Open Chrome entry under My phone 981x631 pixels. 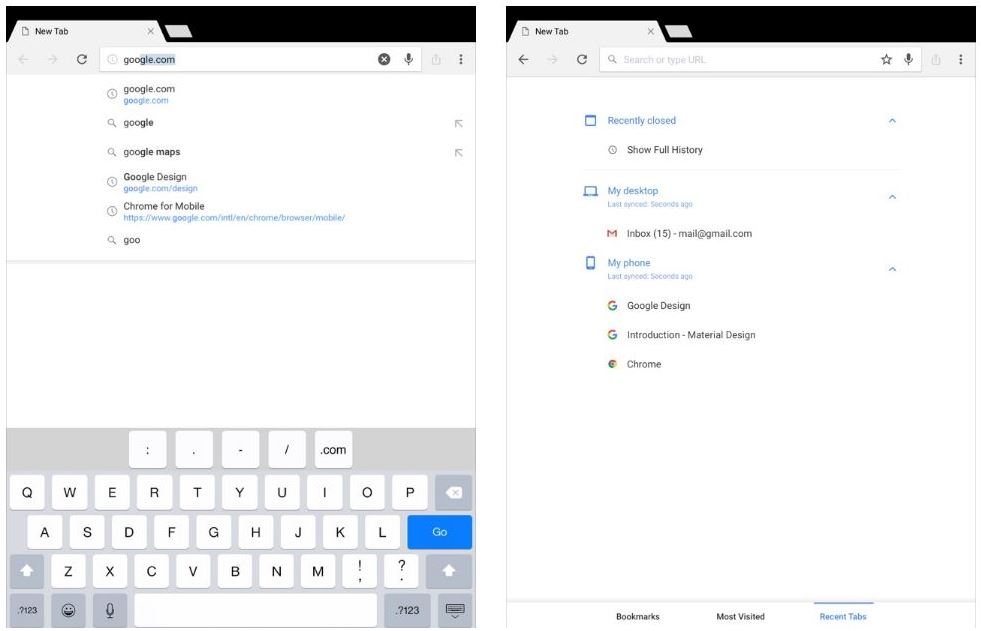pos(644,365)
